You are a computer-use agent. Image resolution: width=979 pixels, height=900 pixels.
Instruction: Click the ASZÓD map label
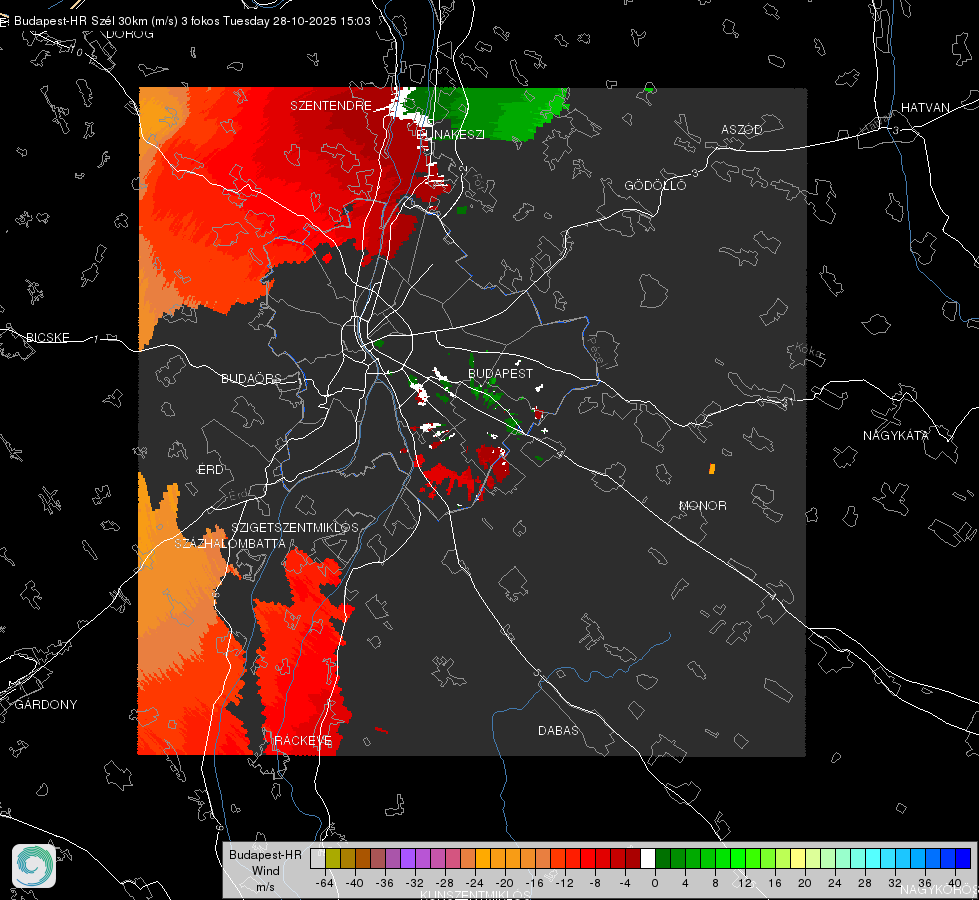point(742,129)
